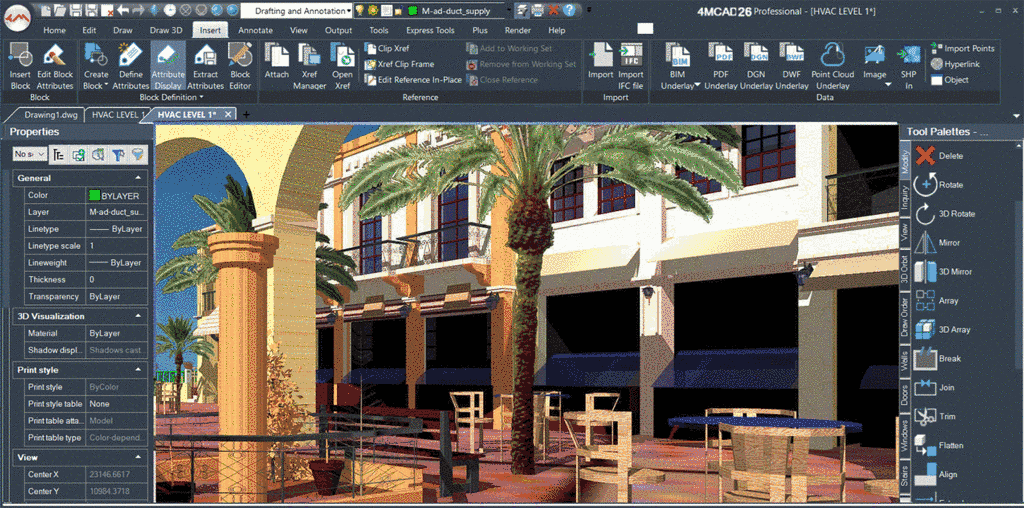
Task: Open the Drawing1.dwg document tab
Action: [50, 115]
